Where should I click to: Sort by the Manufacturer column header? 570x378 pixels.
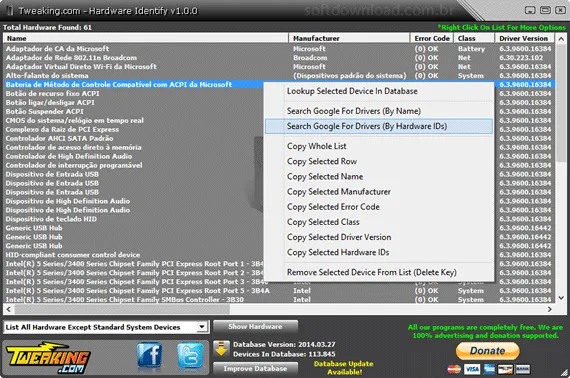(349, 38)
